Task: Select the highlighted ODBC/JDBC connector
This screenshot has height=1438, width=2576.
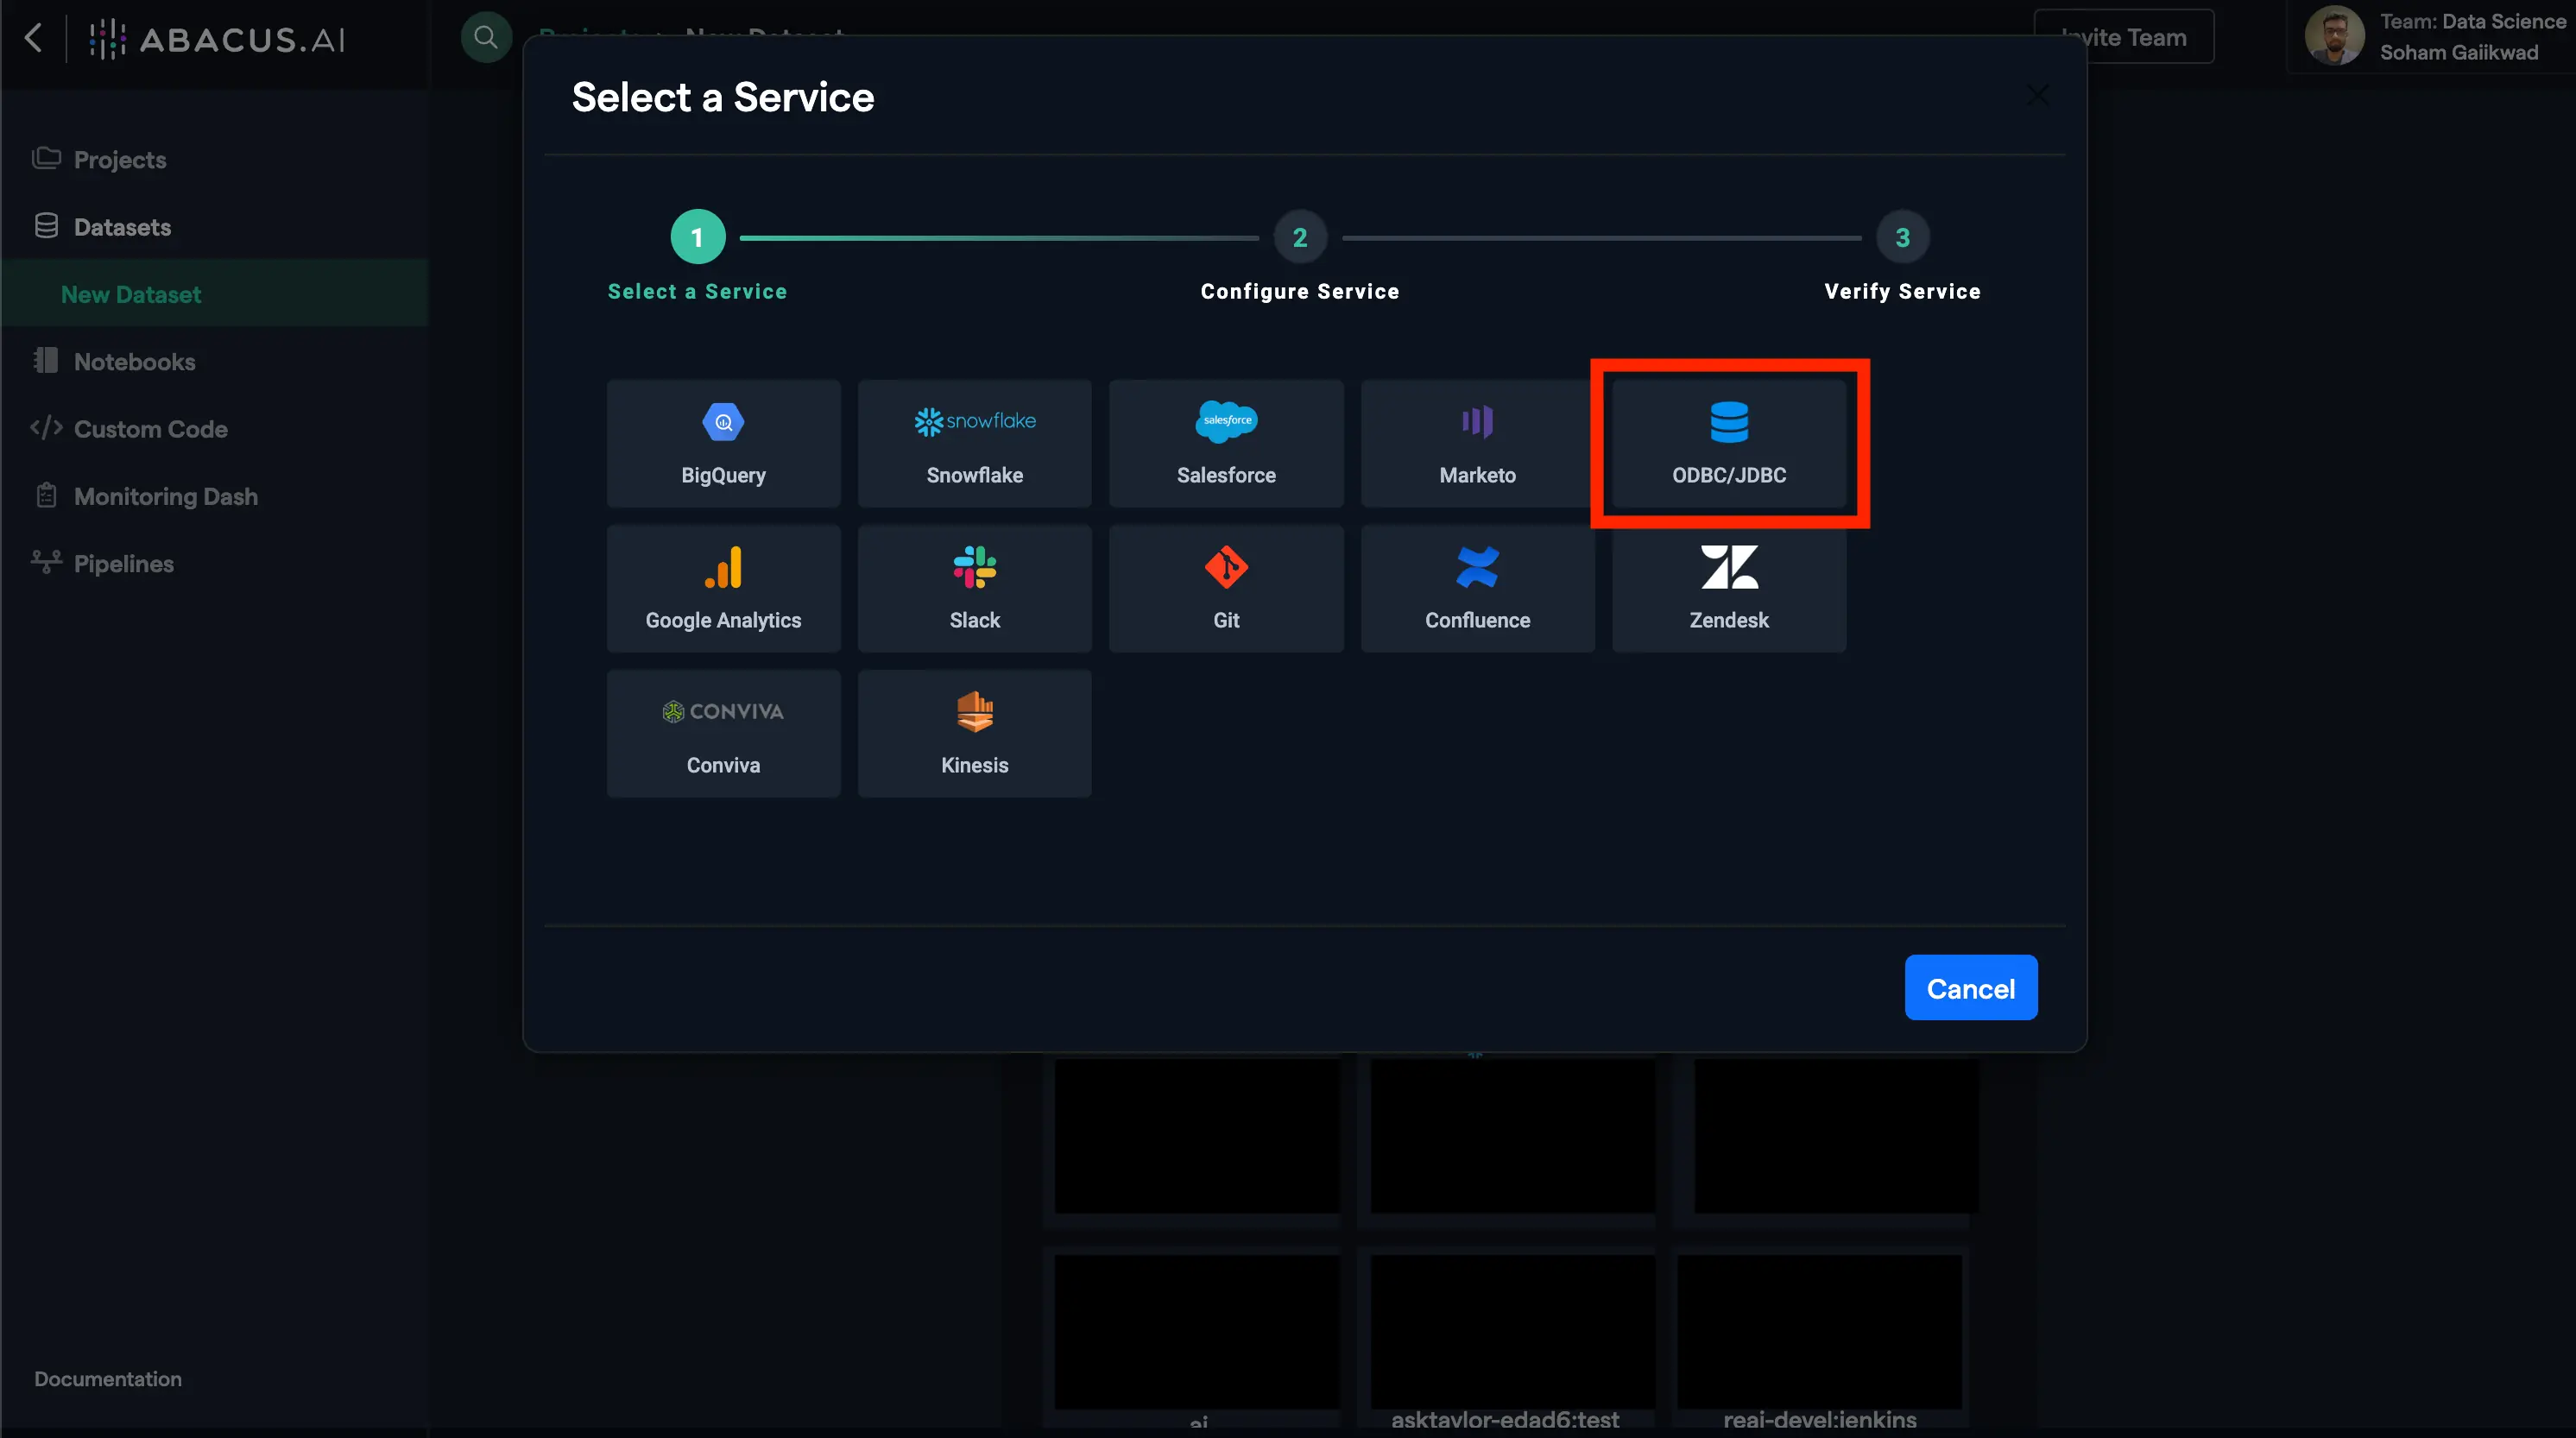Action: click(1729, 443)
